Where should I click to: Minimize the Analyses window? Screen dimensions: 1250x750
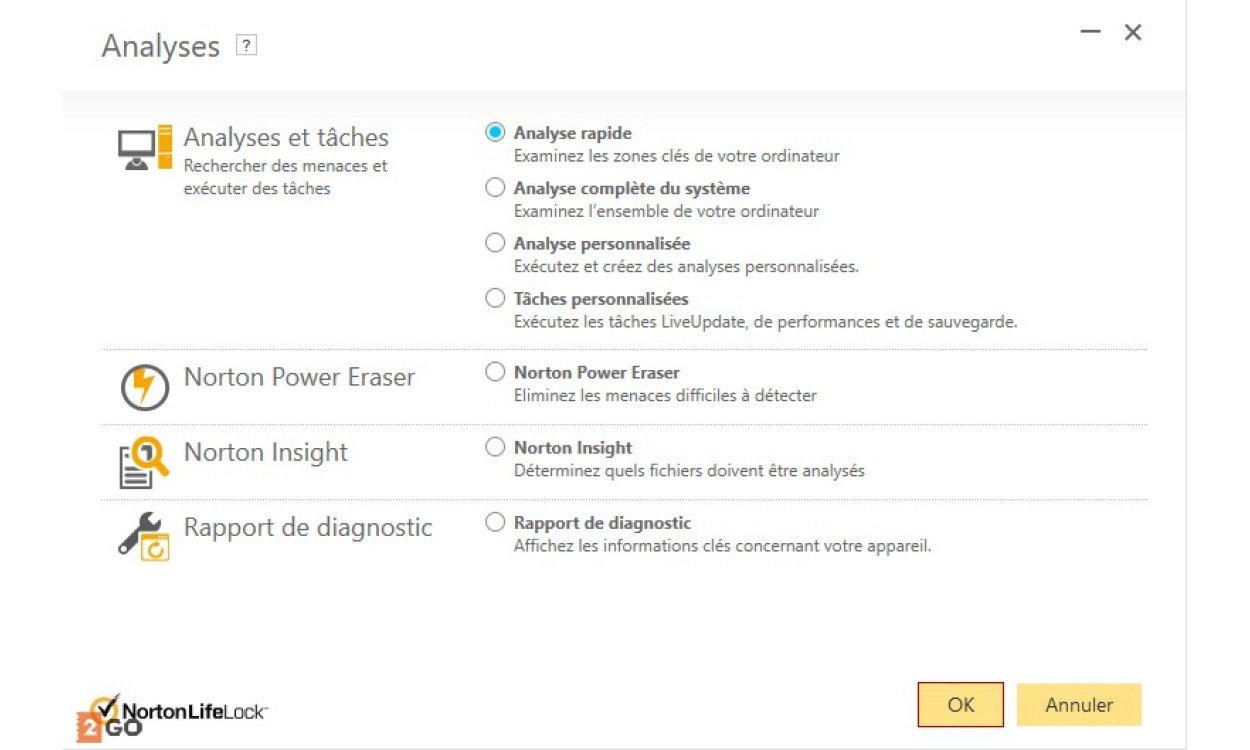click(x=1090, y=33)
